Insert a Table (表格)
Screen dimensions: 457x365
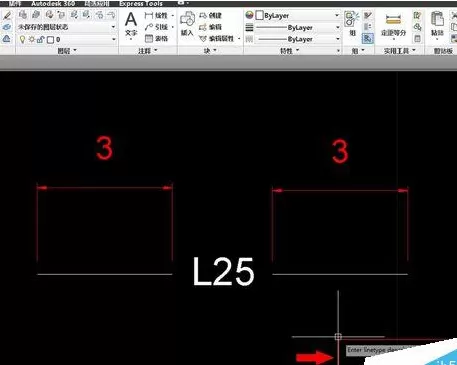click(156, 39)
